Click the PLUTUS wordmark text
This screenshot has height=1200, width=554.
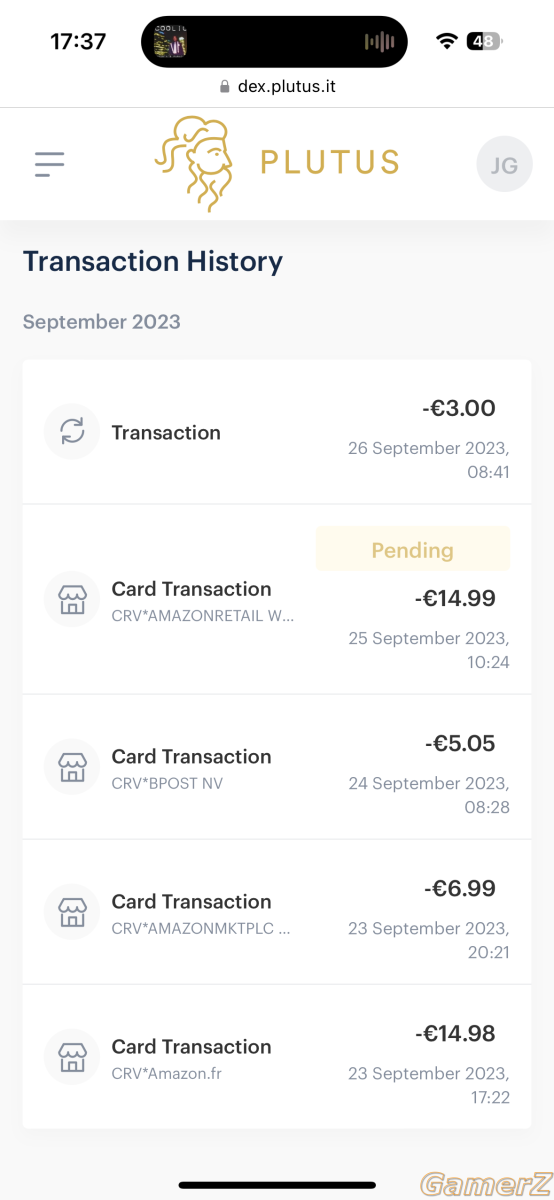tap(330, 162)
